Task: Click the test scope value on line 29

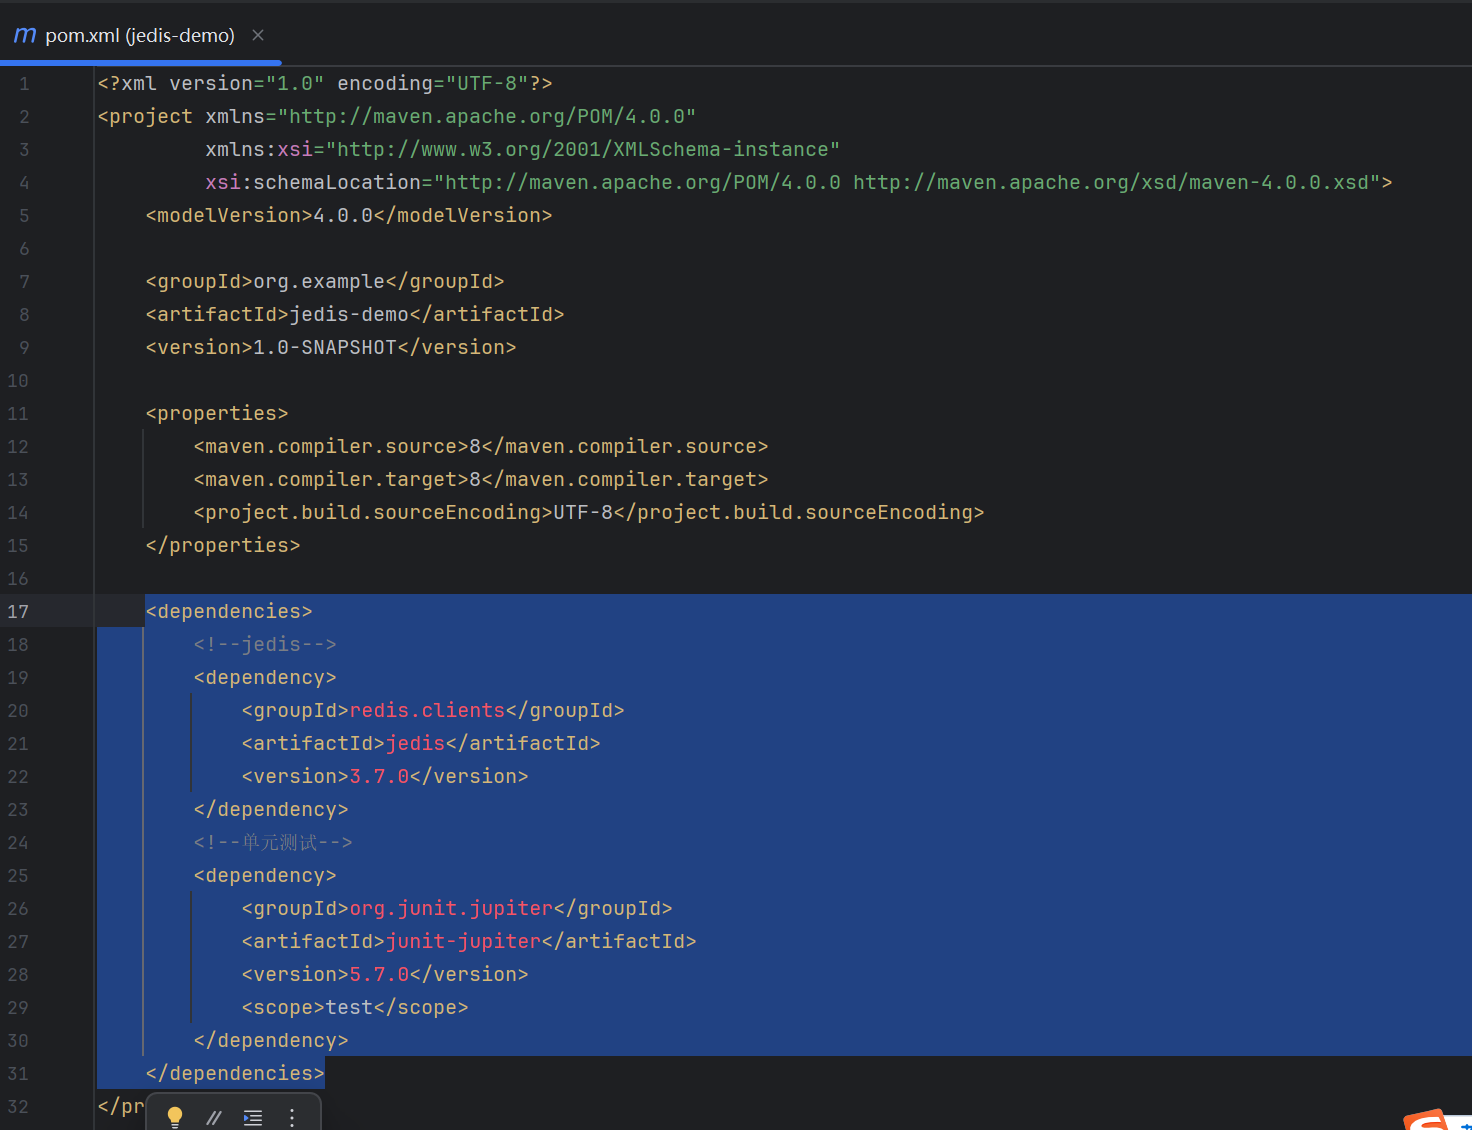Action: [349, 1008]
